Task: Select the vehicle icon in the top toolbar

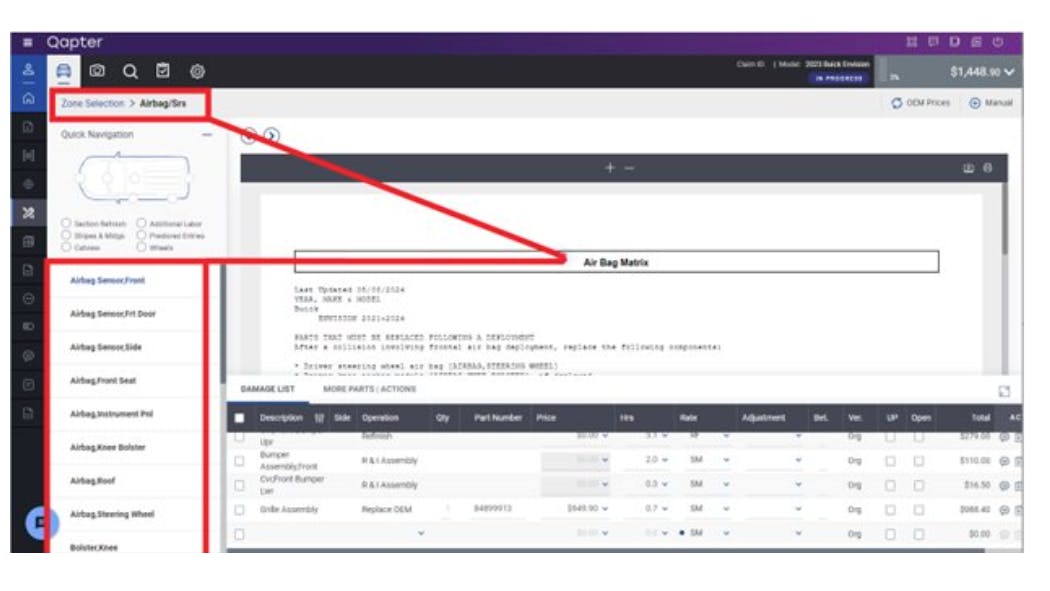Action: tap(60, 70)
